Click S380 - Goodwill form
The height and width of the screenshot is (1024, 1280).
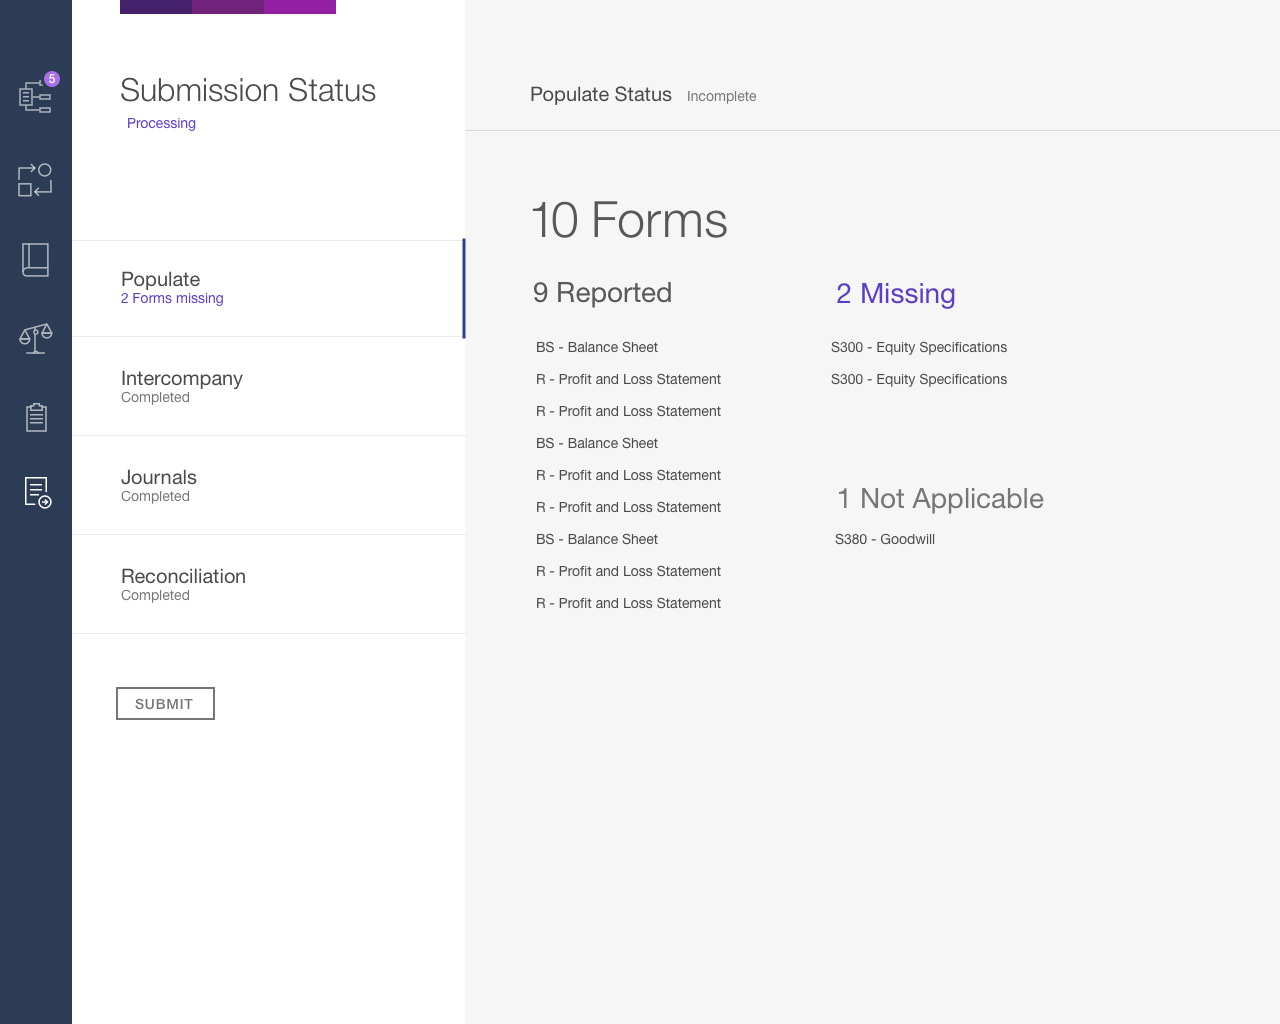[x=885, y=539]
